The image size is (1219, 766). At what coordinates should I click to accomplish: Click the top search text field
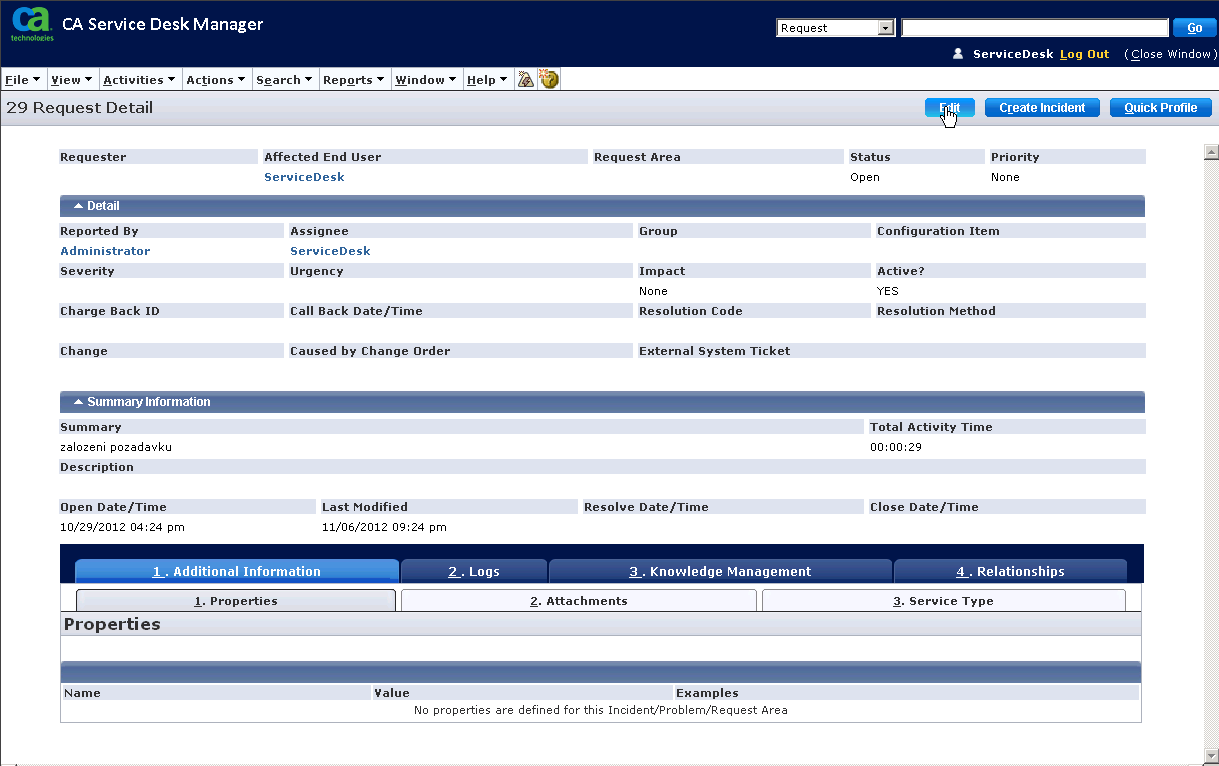point(1035,28)
